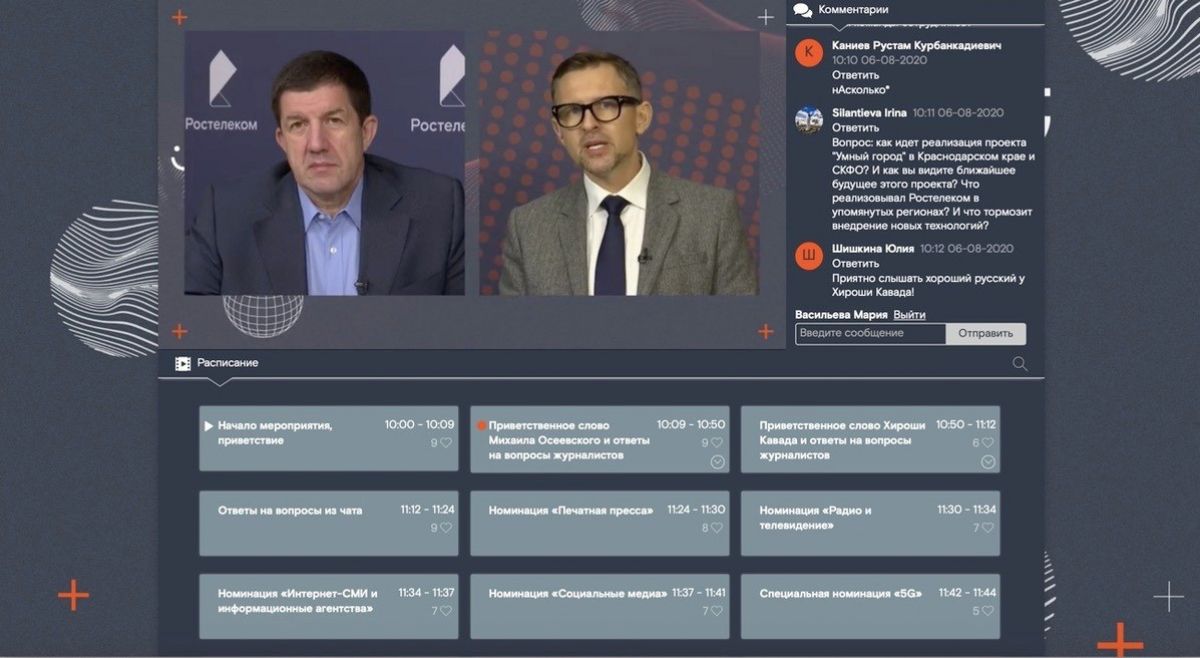Click commenter name Silantieva Irina
This screenshot has height=658, width=1200.
coord(869,113)
